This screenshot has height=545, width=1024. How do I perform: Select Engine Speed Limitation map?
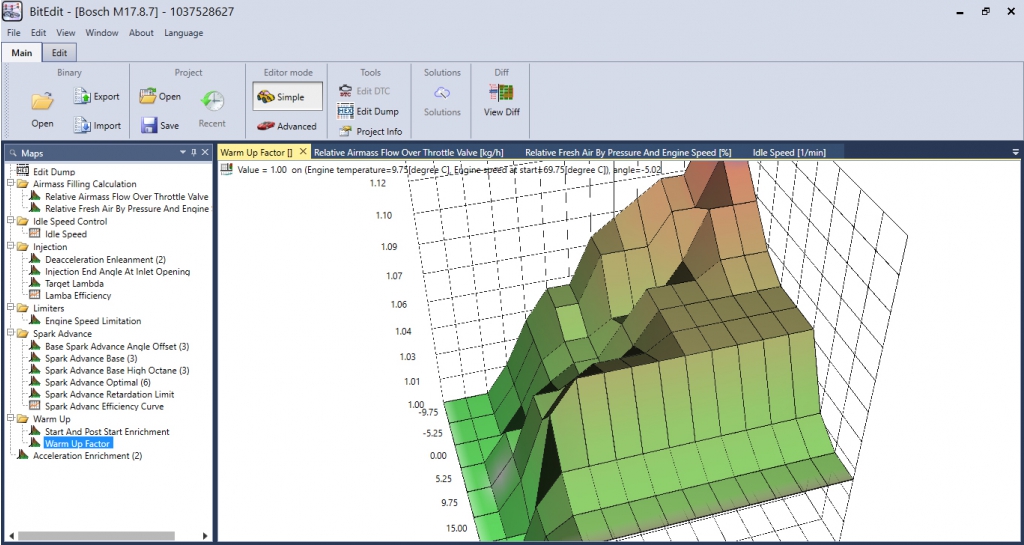coord(93,320)
